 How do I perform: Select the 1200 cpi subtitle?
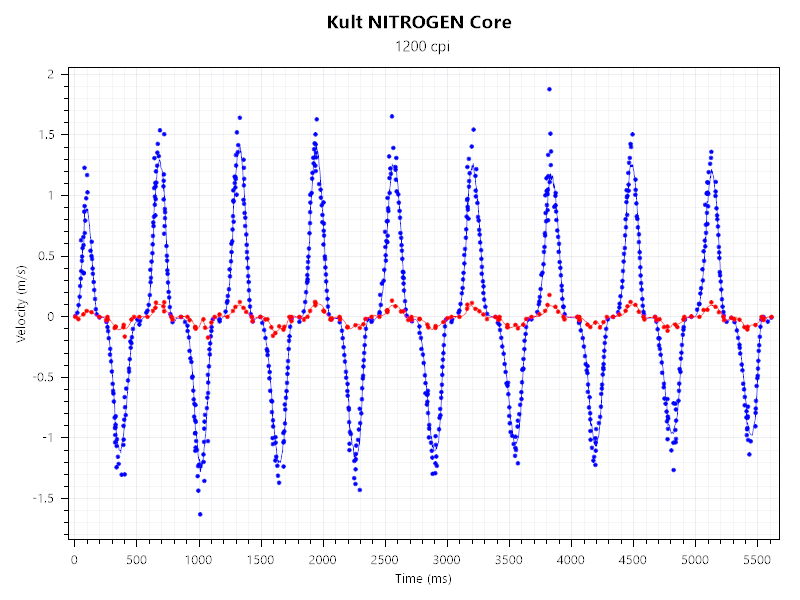click(x=419, y=47)
